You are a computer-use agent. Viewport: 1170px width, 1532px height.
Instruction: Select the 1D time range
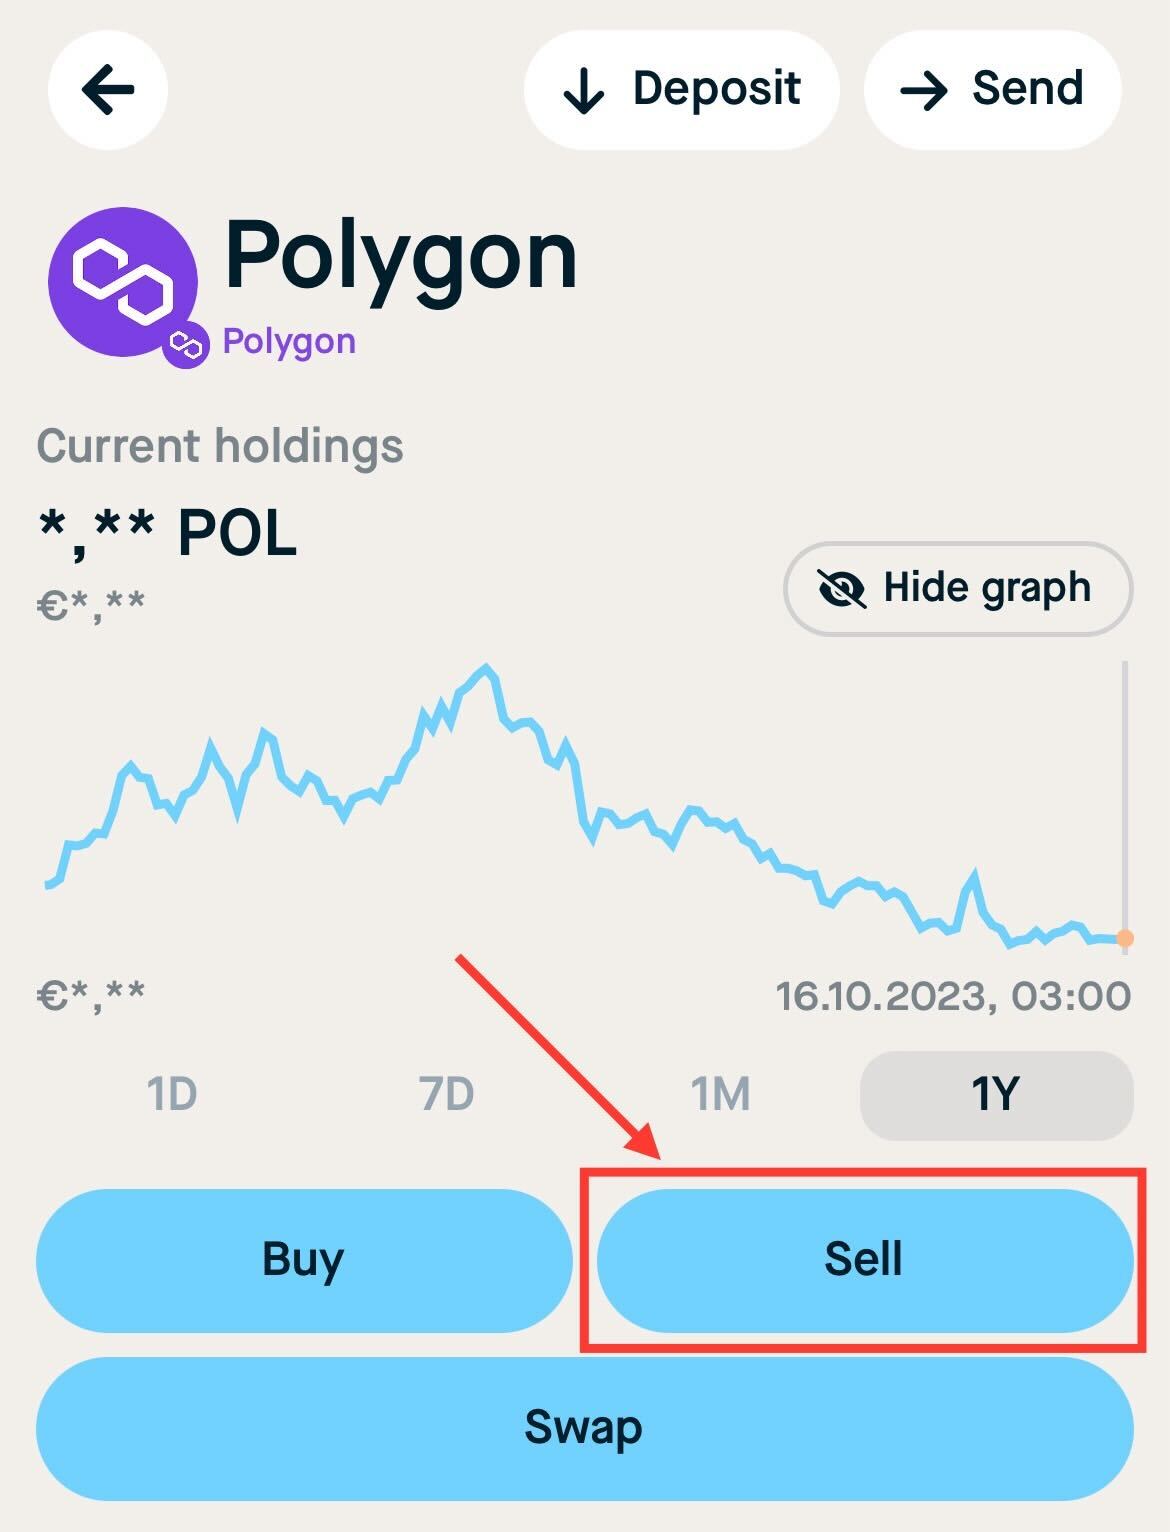172,1094
